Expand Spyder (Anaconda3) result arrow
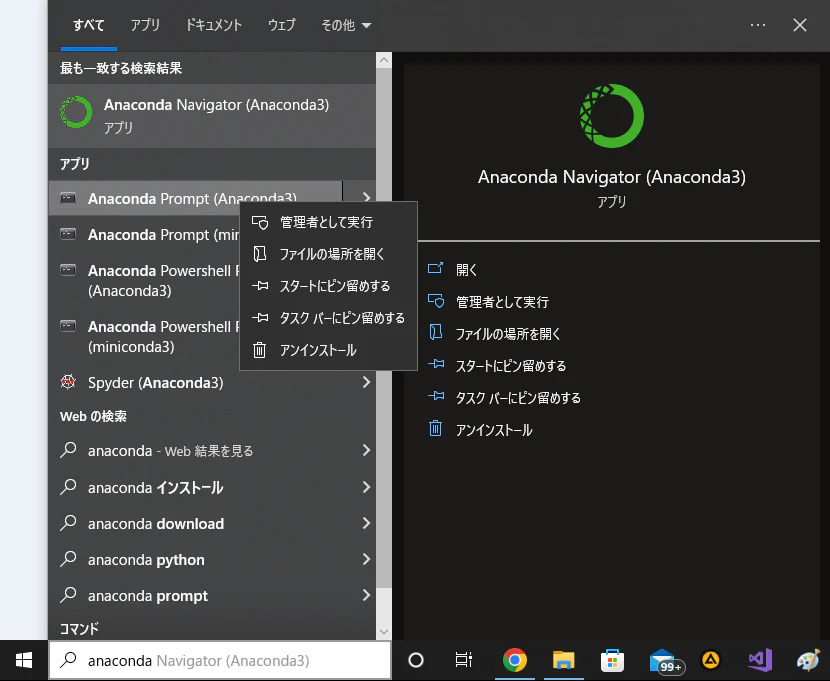The width and height of the screenshot is (830, 681). [366, 382]
